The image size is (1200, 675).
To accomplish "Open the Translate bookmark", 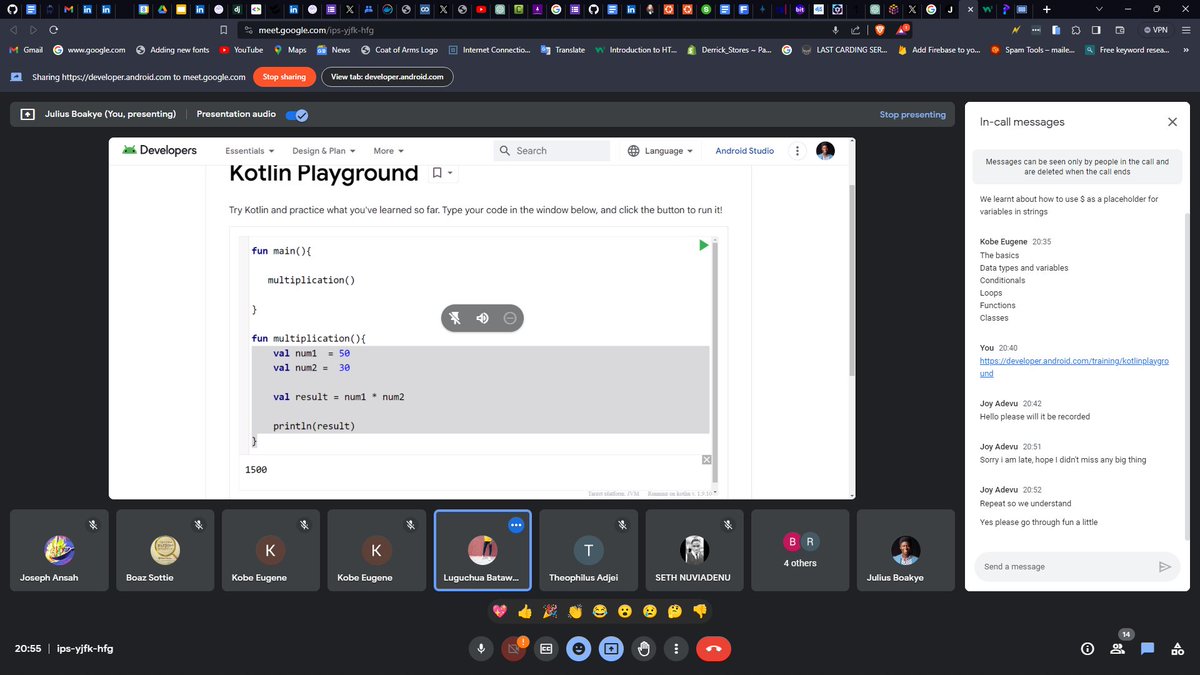I will tap(563, 49).
